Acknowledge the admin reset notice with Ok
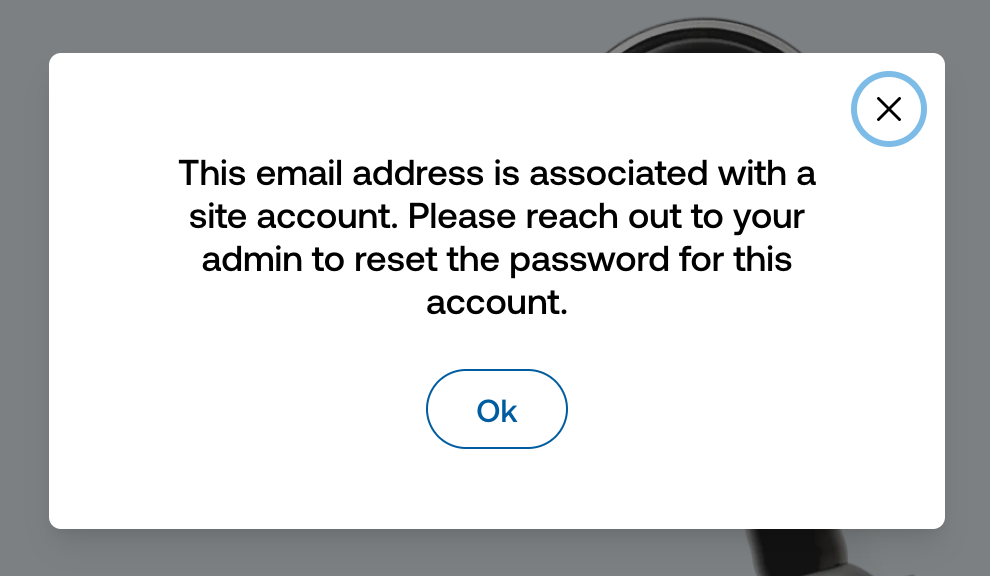Viewport: 990px width, 576px height. pyautogui.click(x=497, y=409)
